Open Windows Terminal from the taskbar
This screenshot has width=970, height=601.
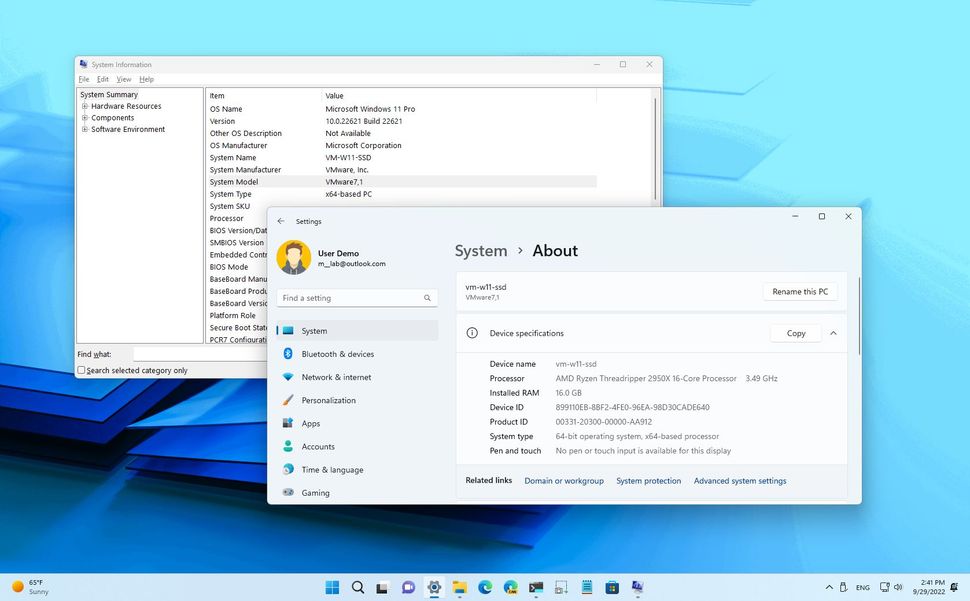click(536, 587)
